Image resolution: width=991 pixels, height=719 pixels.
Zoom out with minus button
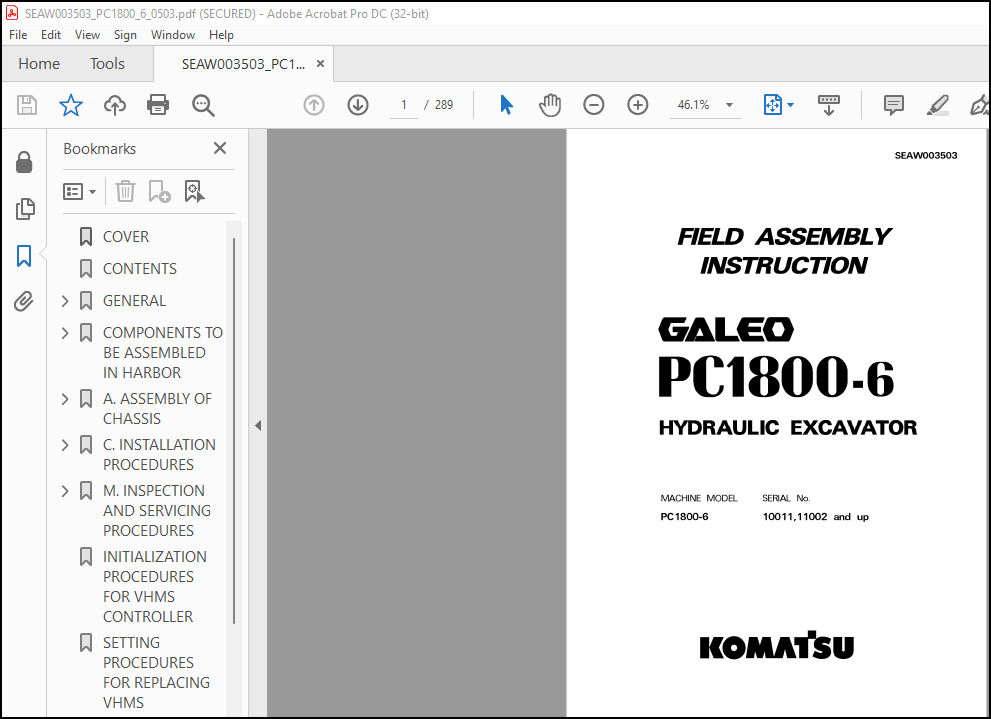593,105
